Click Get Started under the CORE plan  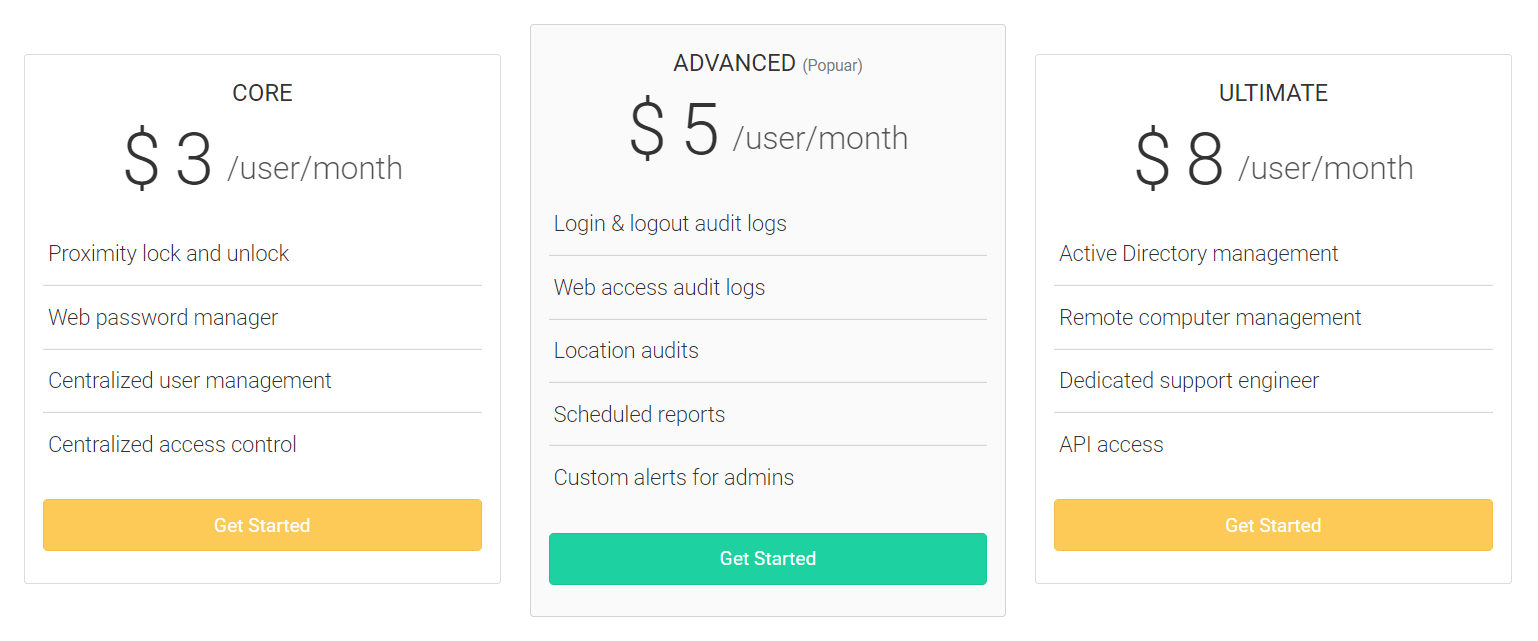262,525
